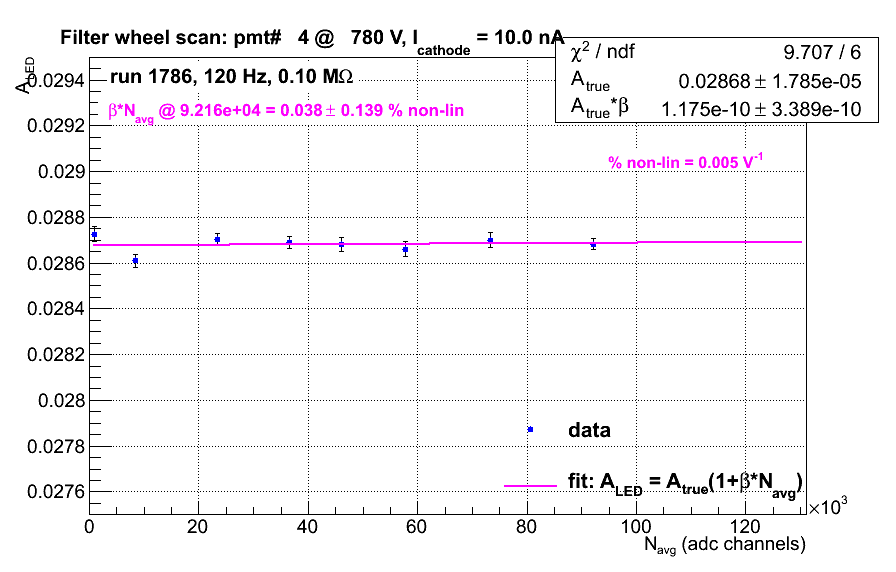Click the x-axis label 80

click(x=526, y=526)
